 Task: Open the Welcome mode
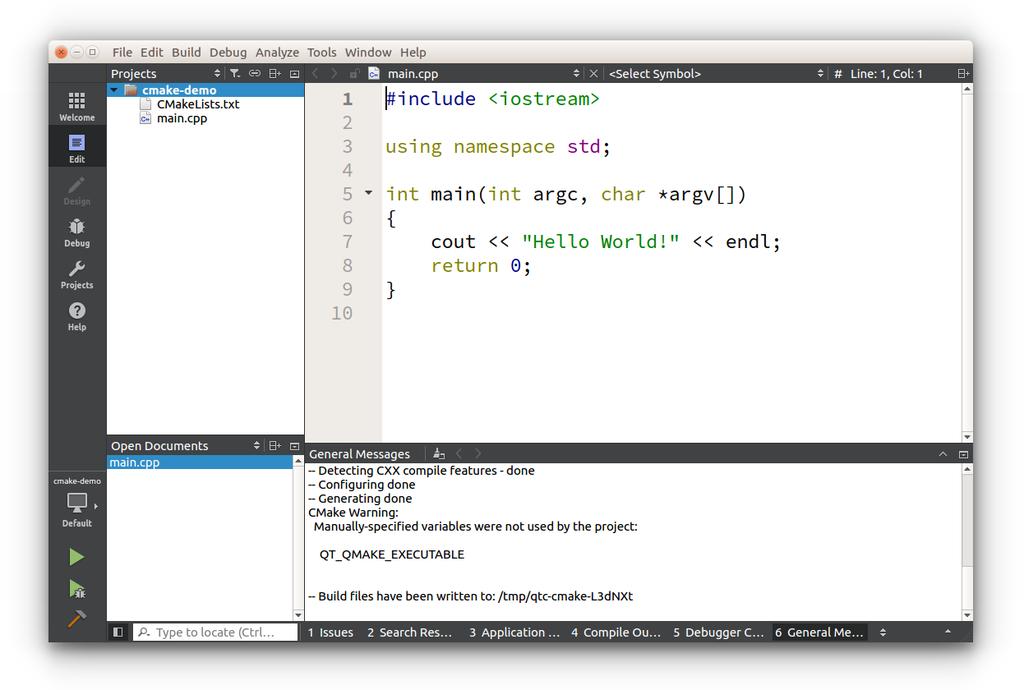pos(76,106)
